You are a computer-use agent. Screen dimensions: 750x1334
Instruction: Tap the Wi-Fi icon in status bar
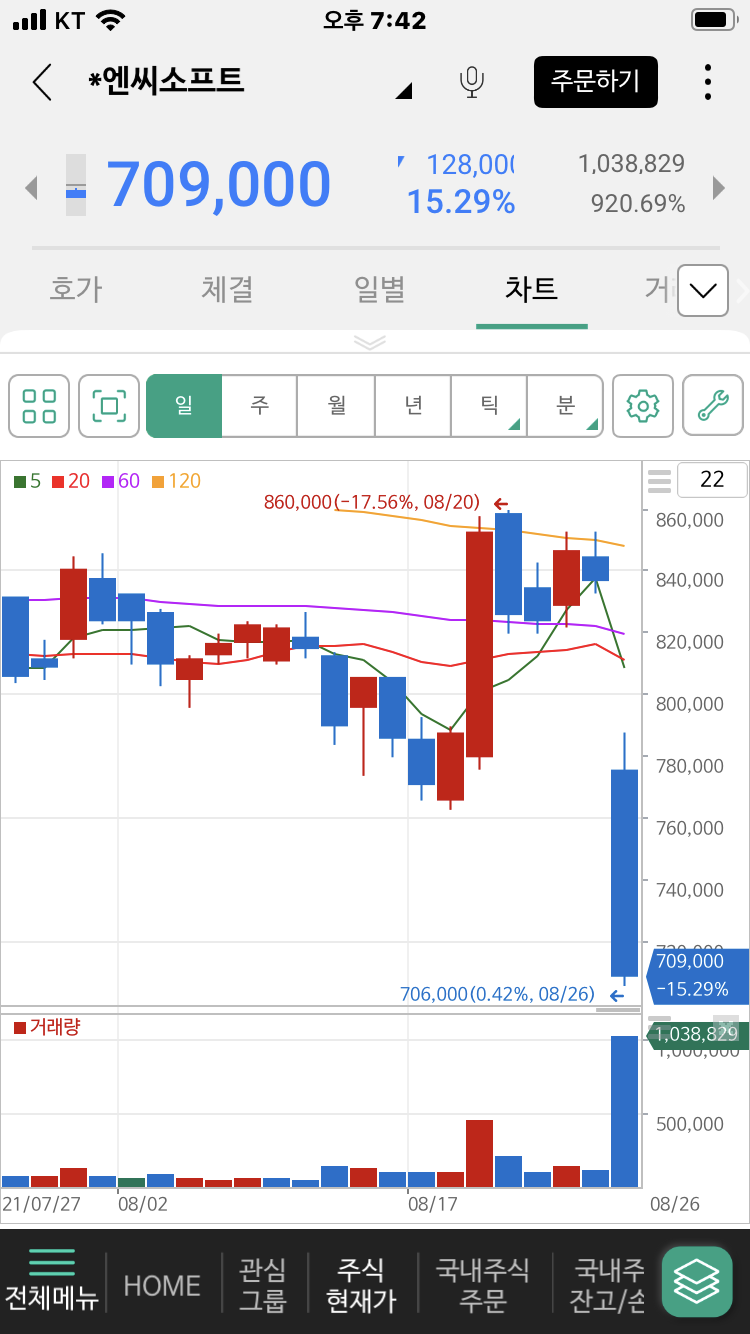[111, 20]
